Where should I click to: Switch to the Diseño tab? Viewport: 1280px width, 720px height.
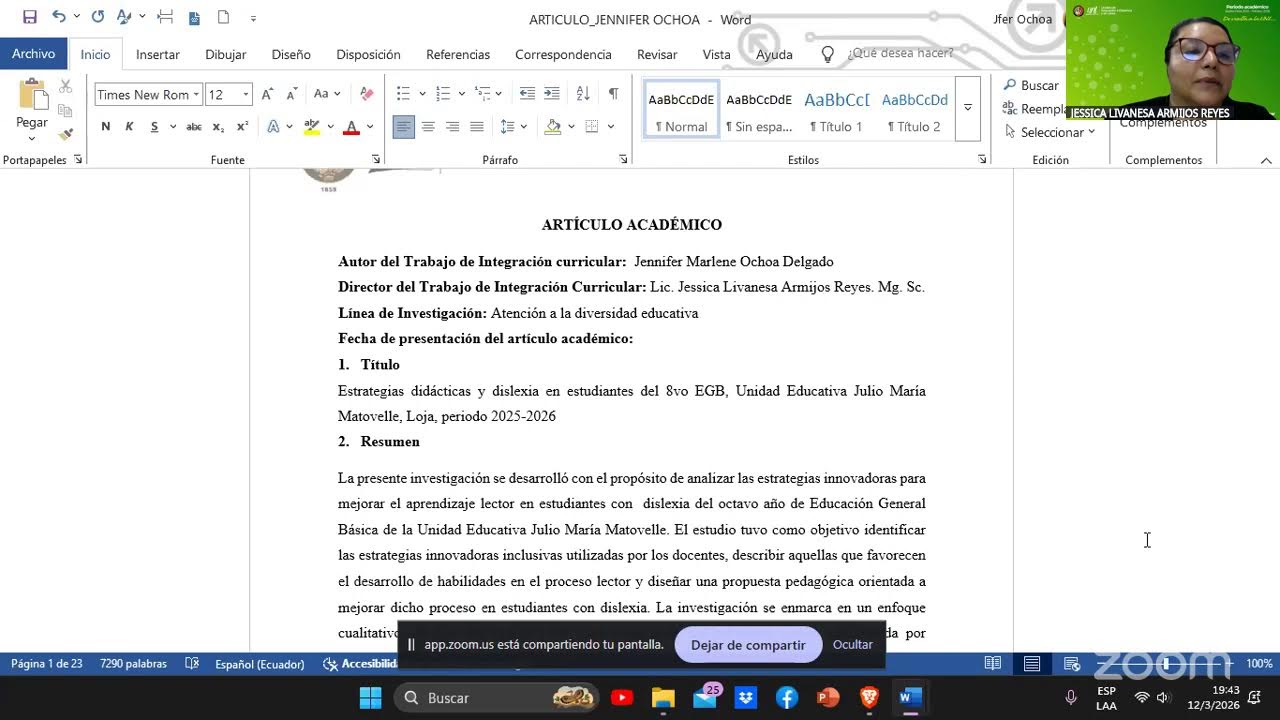coord(291,55)
